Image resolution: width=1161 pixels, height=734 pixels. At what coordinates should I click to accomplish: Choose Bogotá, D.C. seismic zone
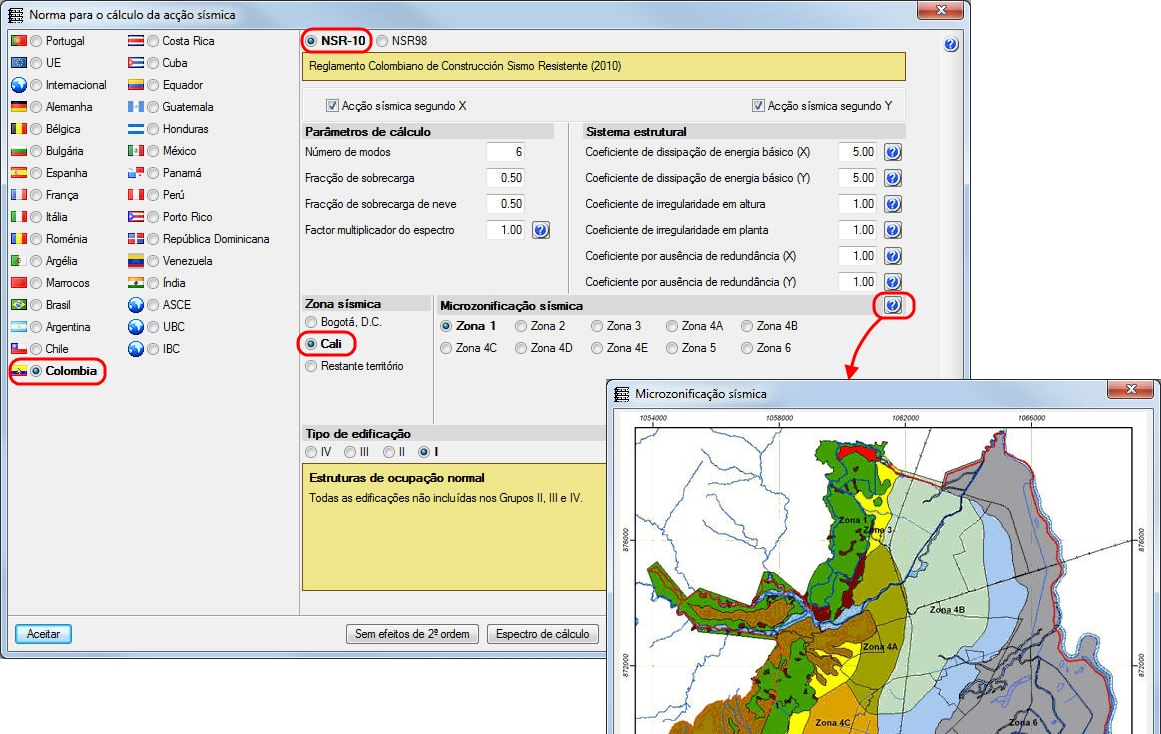click(311, 322)
